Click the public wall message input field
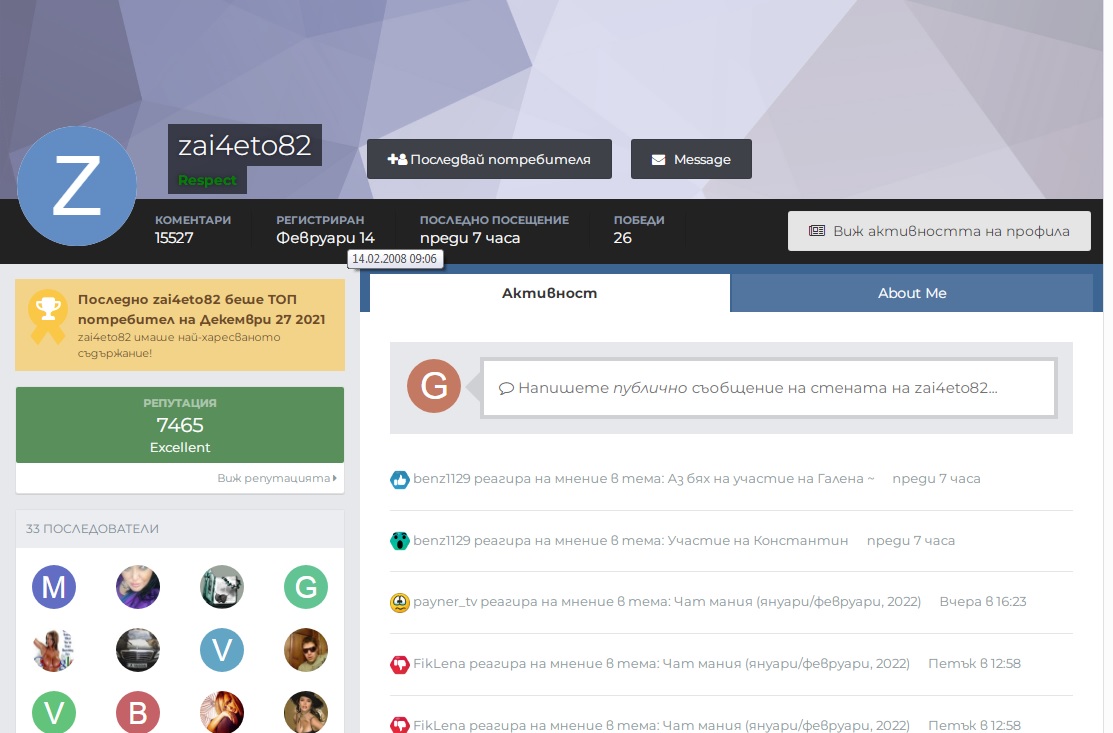Image resolution: width=1113 pixels, height=733 pixels. [x=768, y=388]
